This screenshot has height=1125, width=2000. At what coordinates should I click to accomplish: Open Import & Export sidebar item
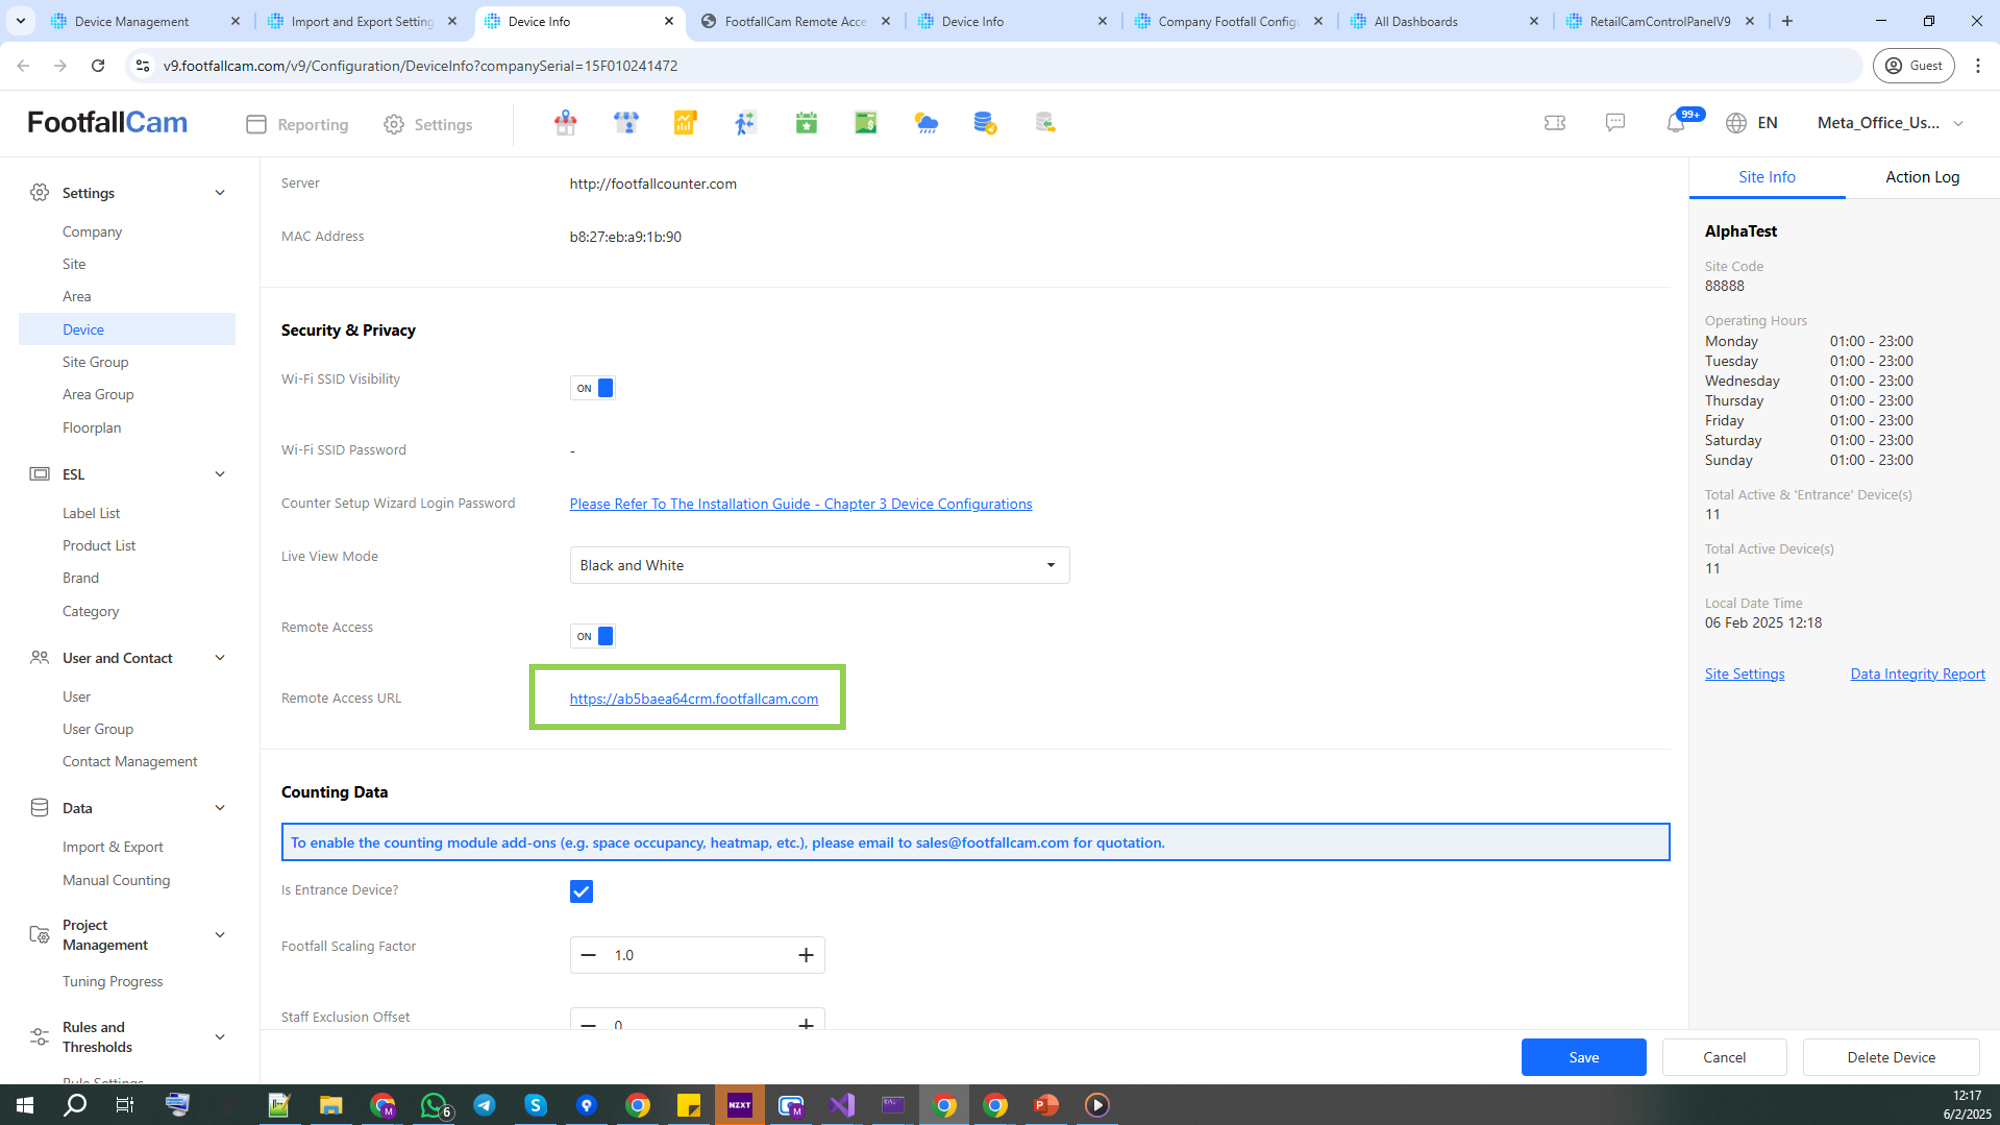coord(113,847)
